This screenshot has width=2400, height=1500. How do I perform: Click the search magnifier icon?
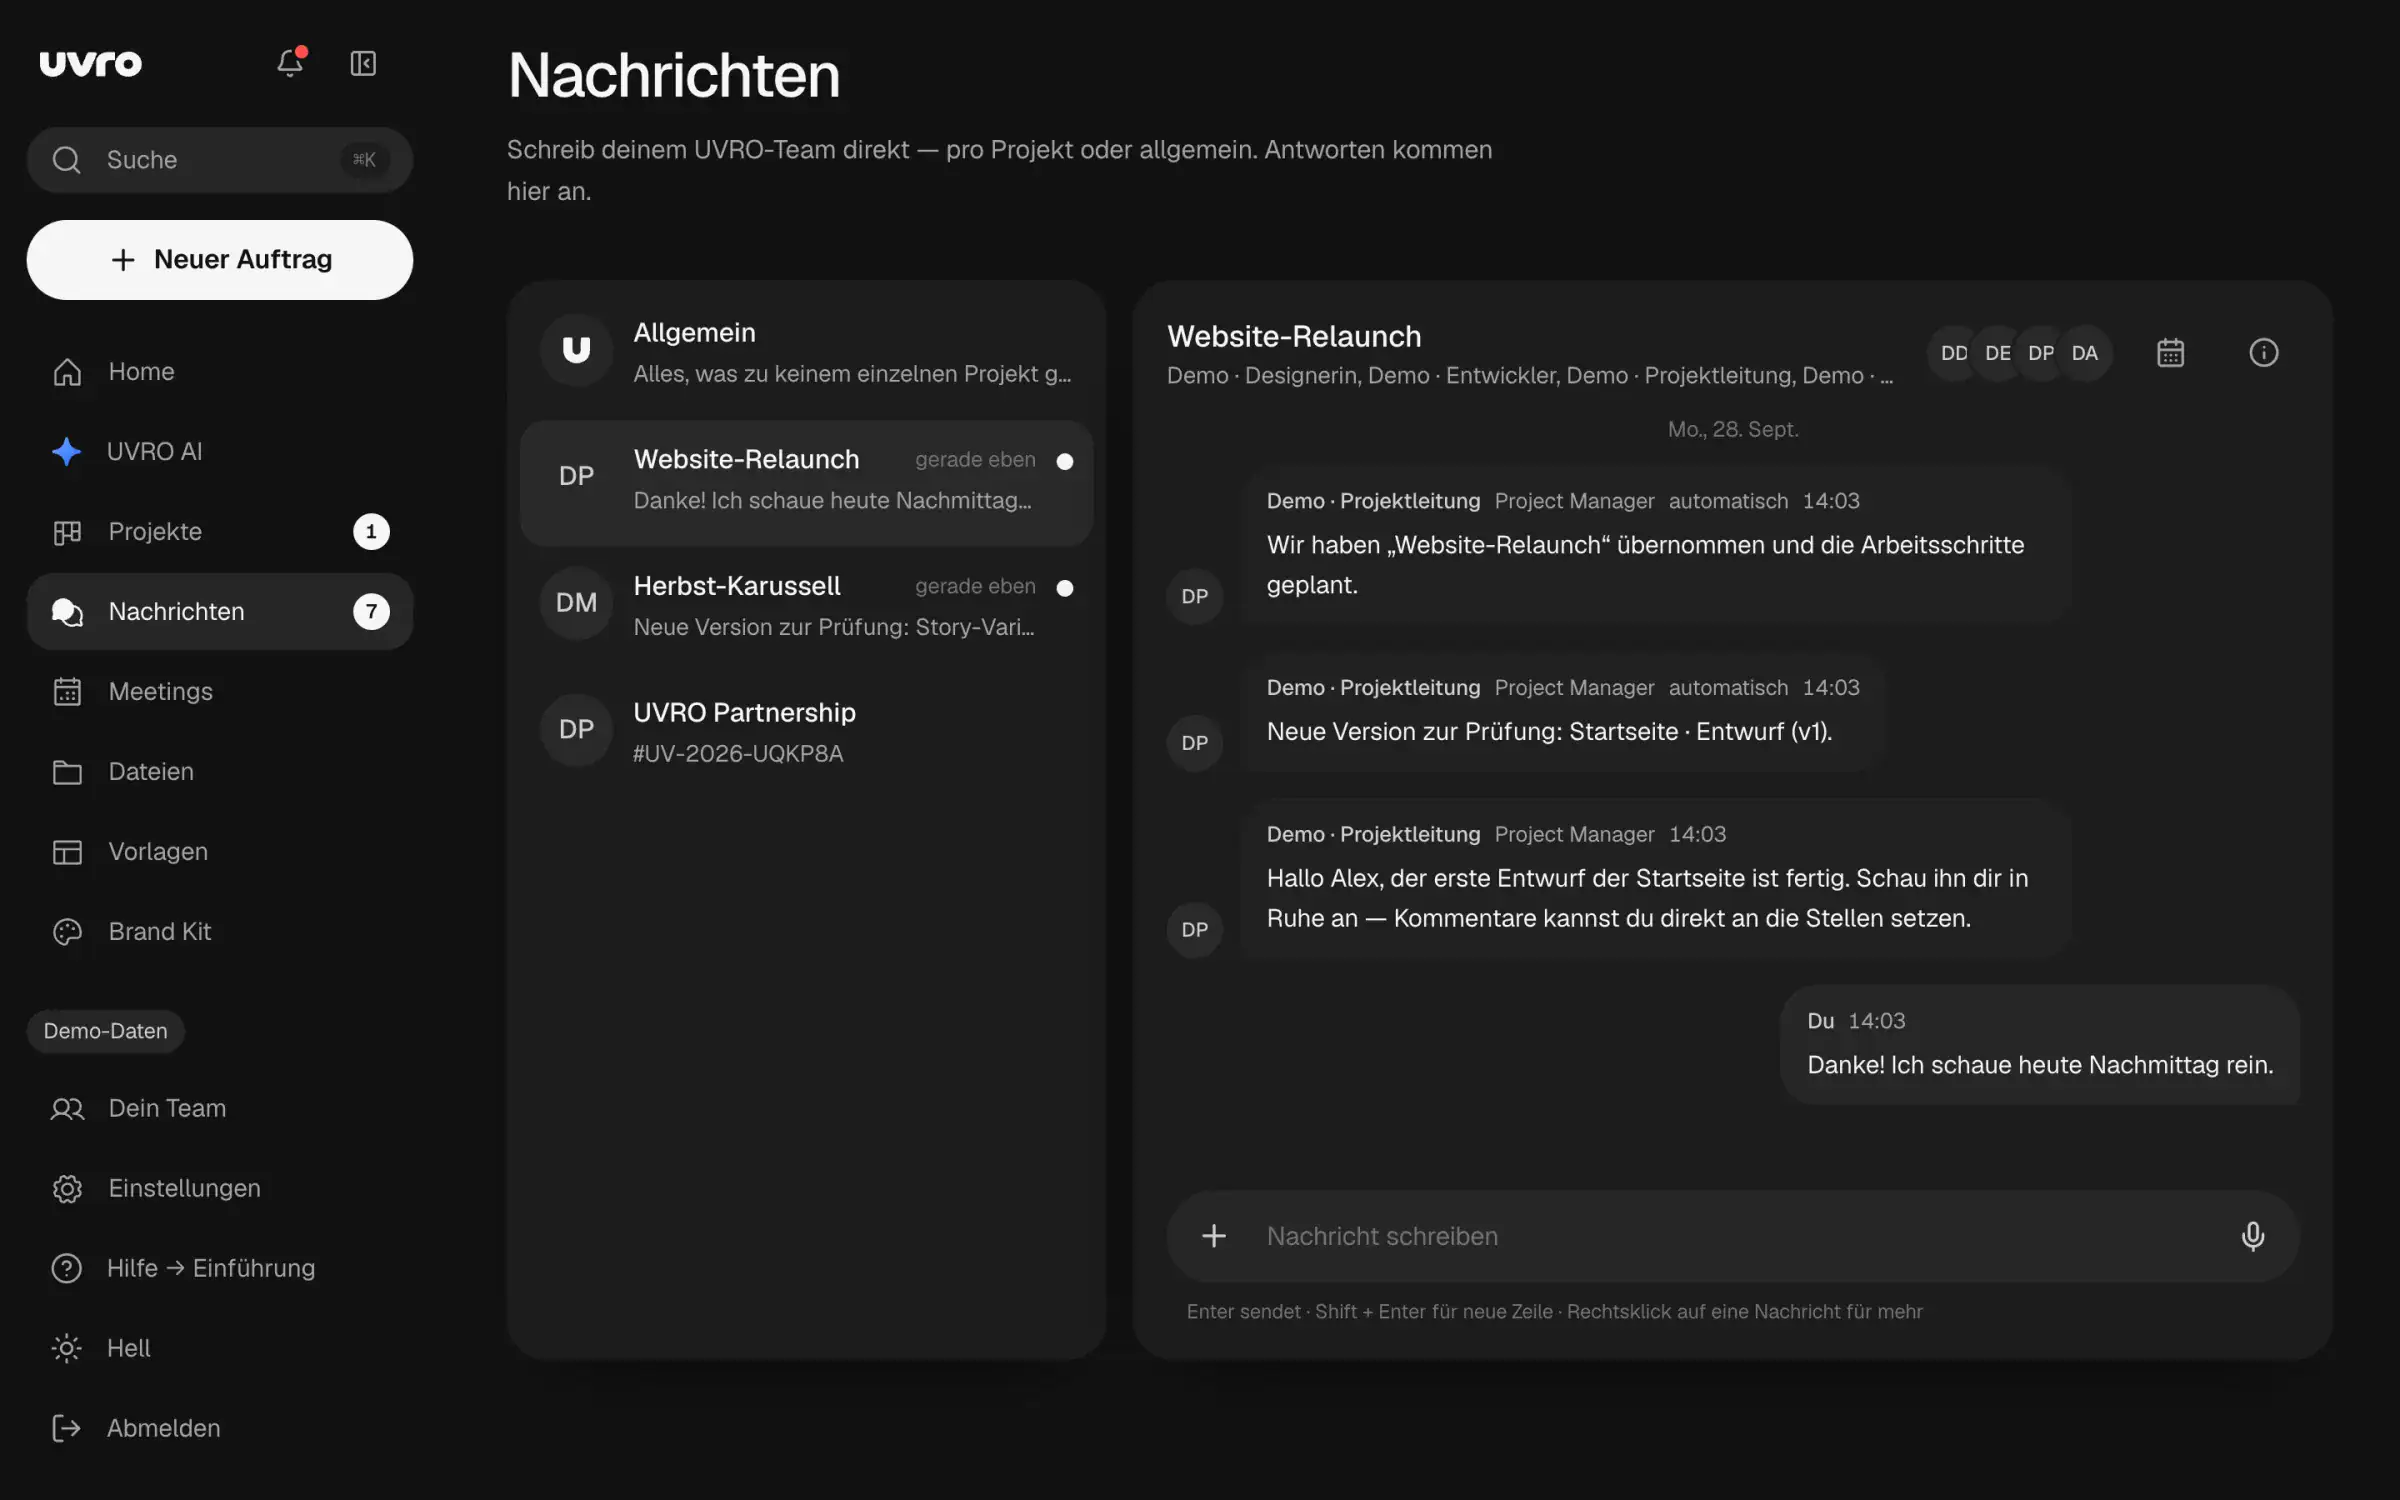67,160
